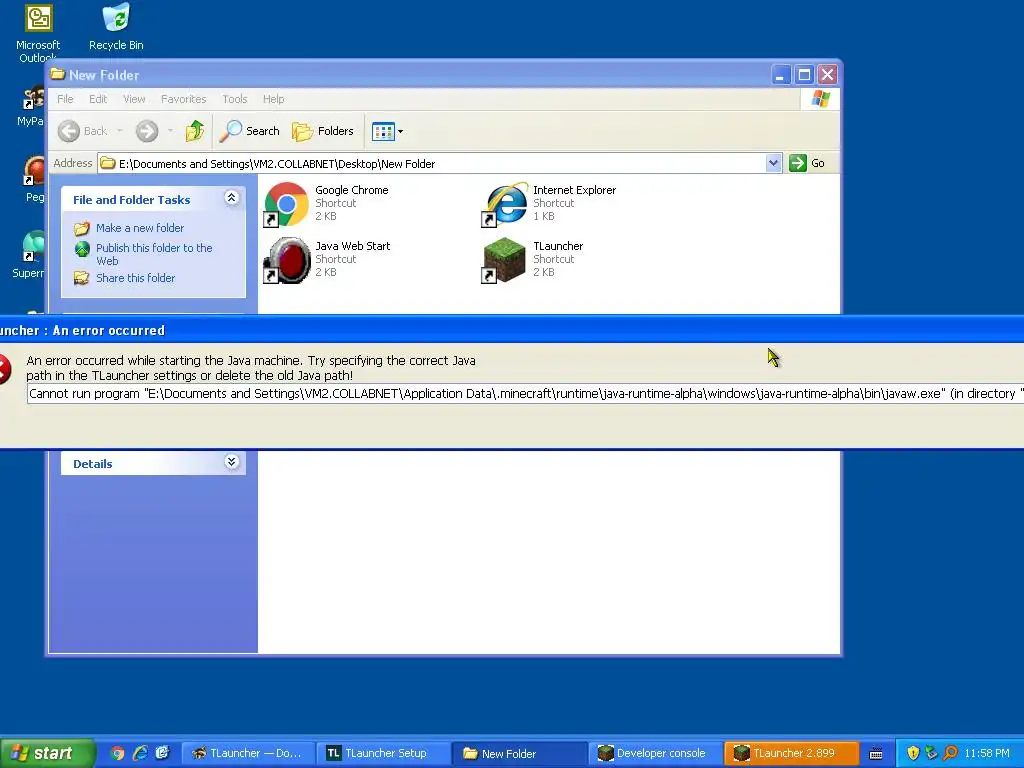Open the Google Chrome shortcut icon
This screenshot has width=1024, height=768.
(285, 204)
